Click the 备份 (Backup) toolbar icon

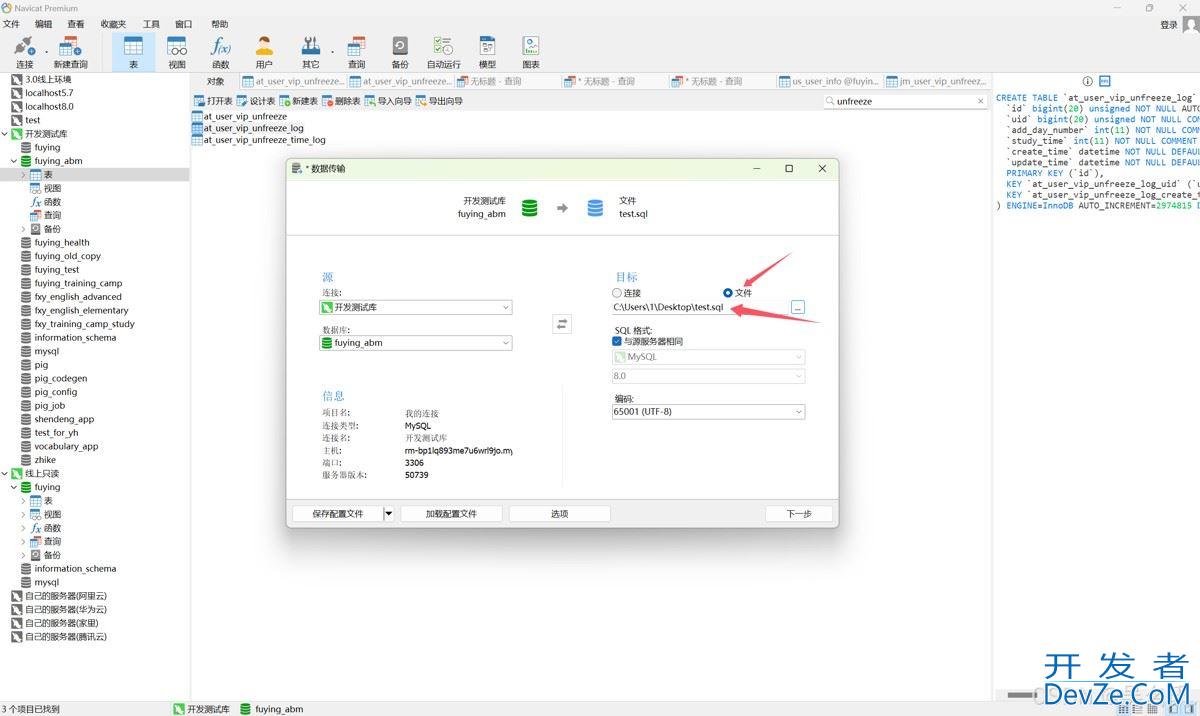click(x=400, y=51)
